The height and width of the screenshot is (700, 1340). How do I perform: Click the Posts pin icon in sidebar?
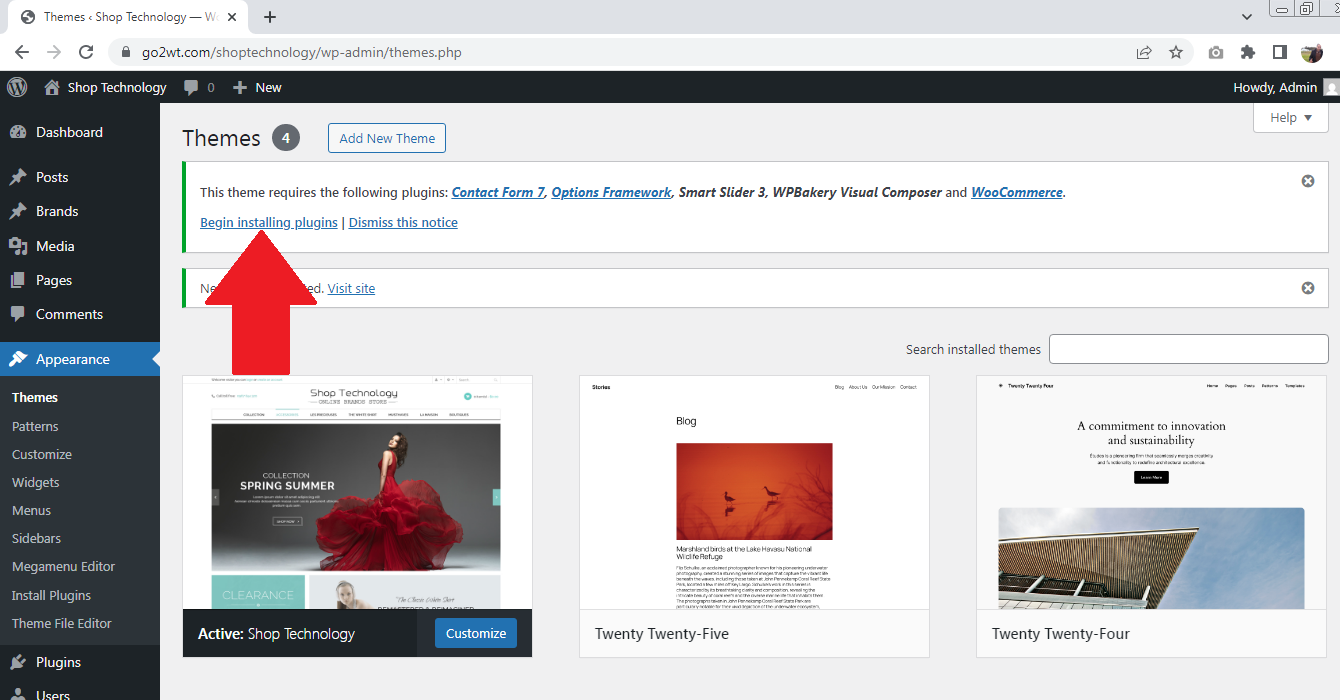(17, 177)
